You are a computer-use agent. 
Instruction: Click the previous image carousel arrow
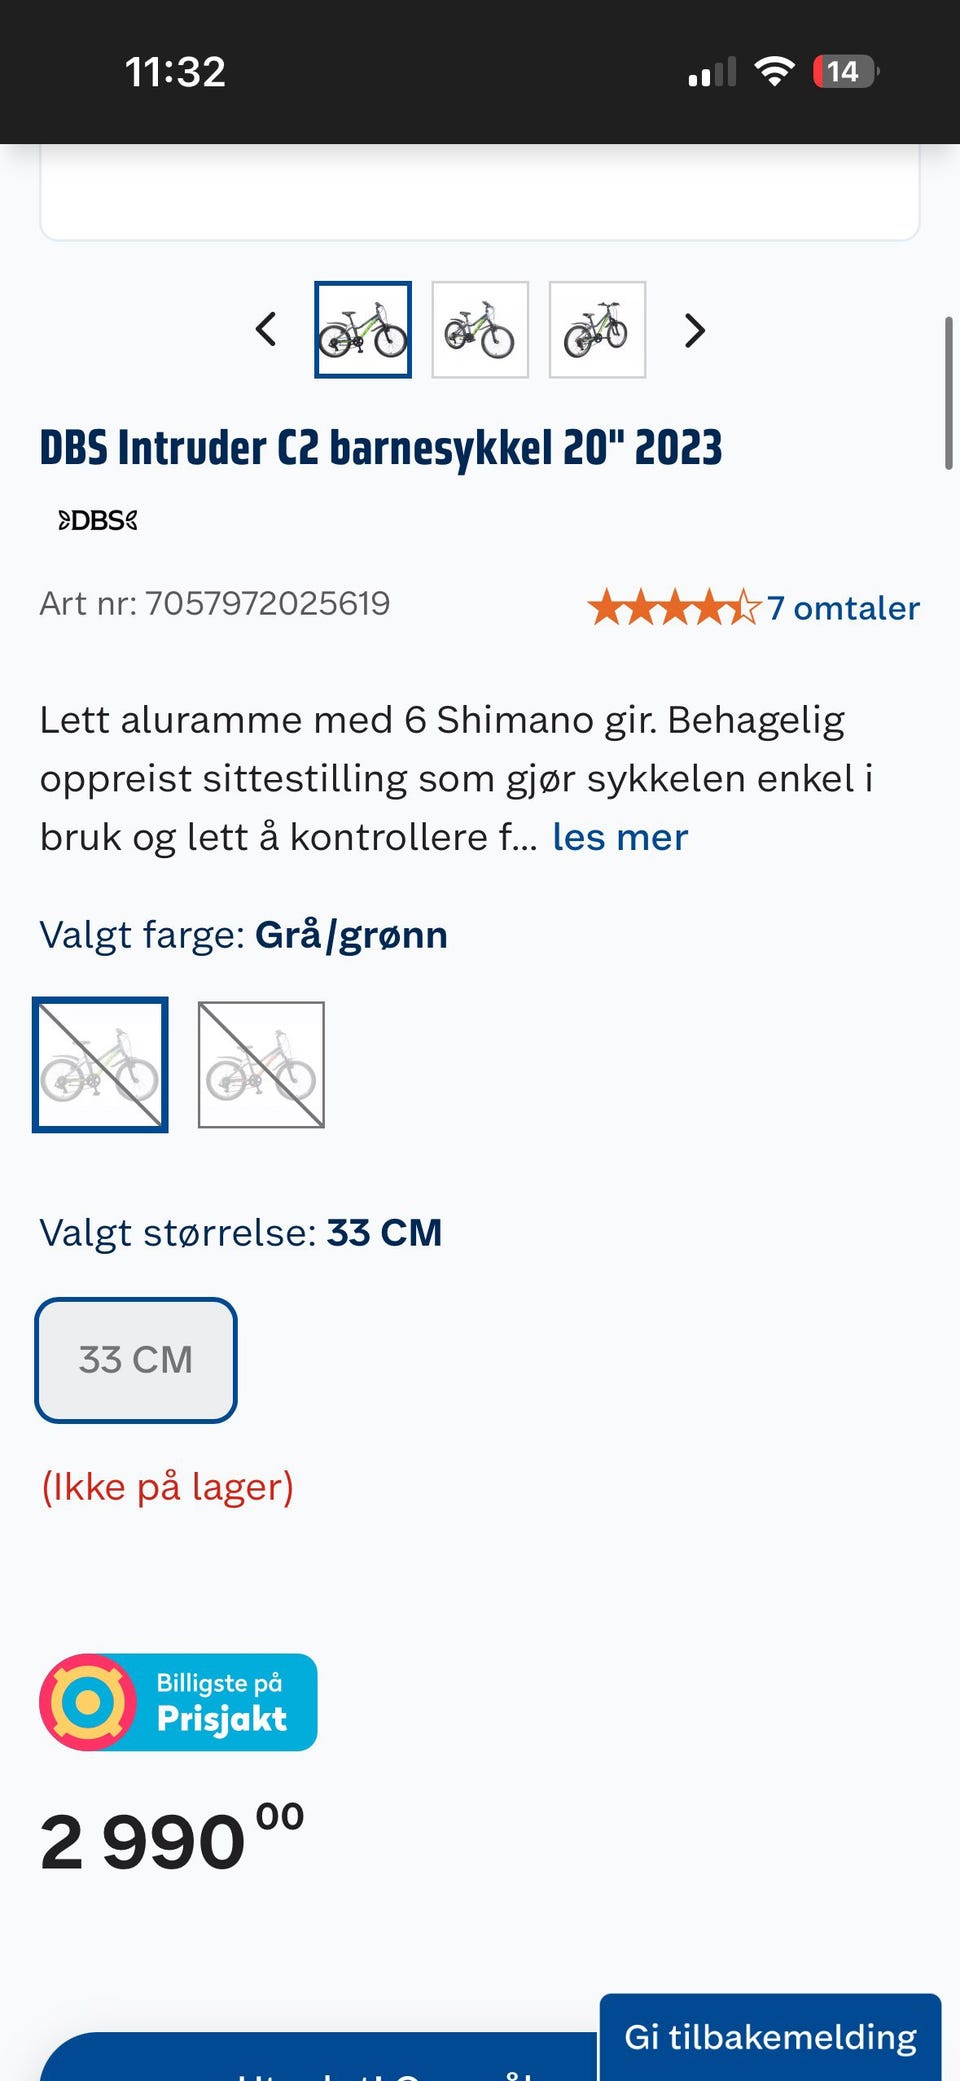point(266,330)
